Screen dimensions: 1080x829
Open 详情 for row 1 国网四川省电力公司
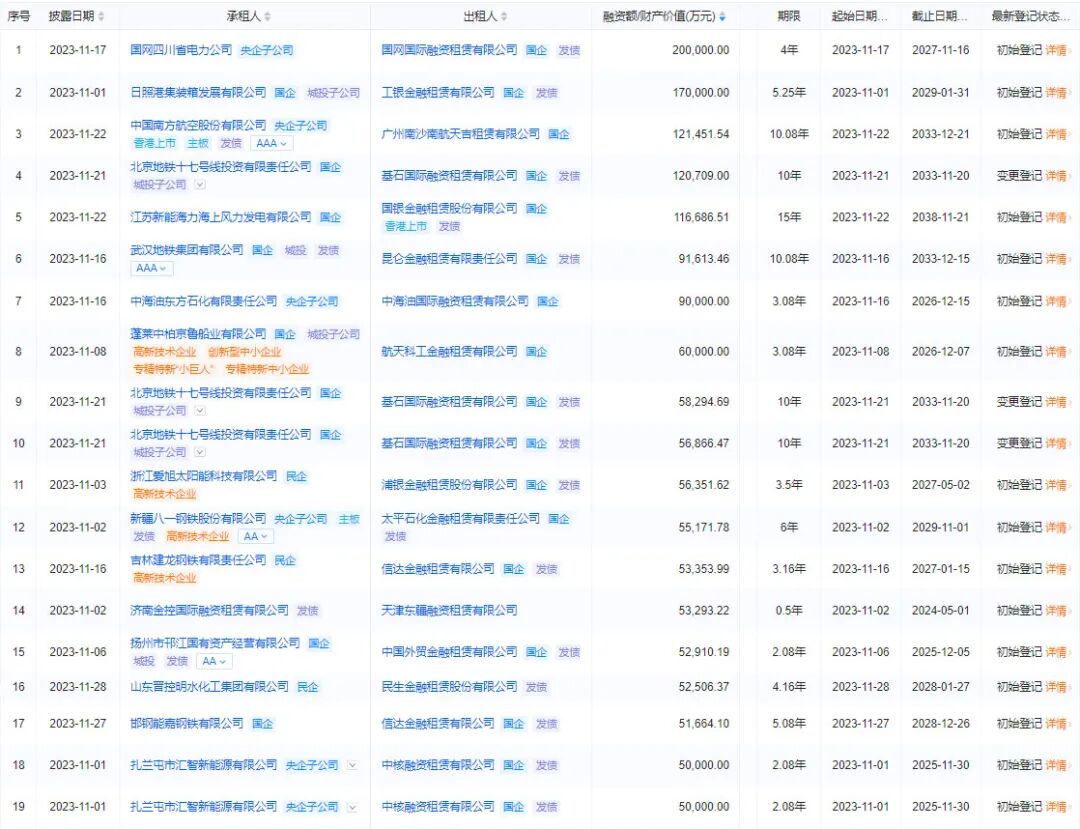1056,50
